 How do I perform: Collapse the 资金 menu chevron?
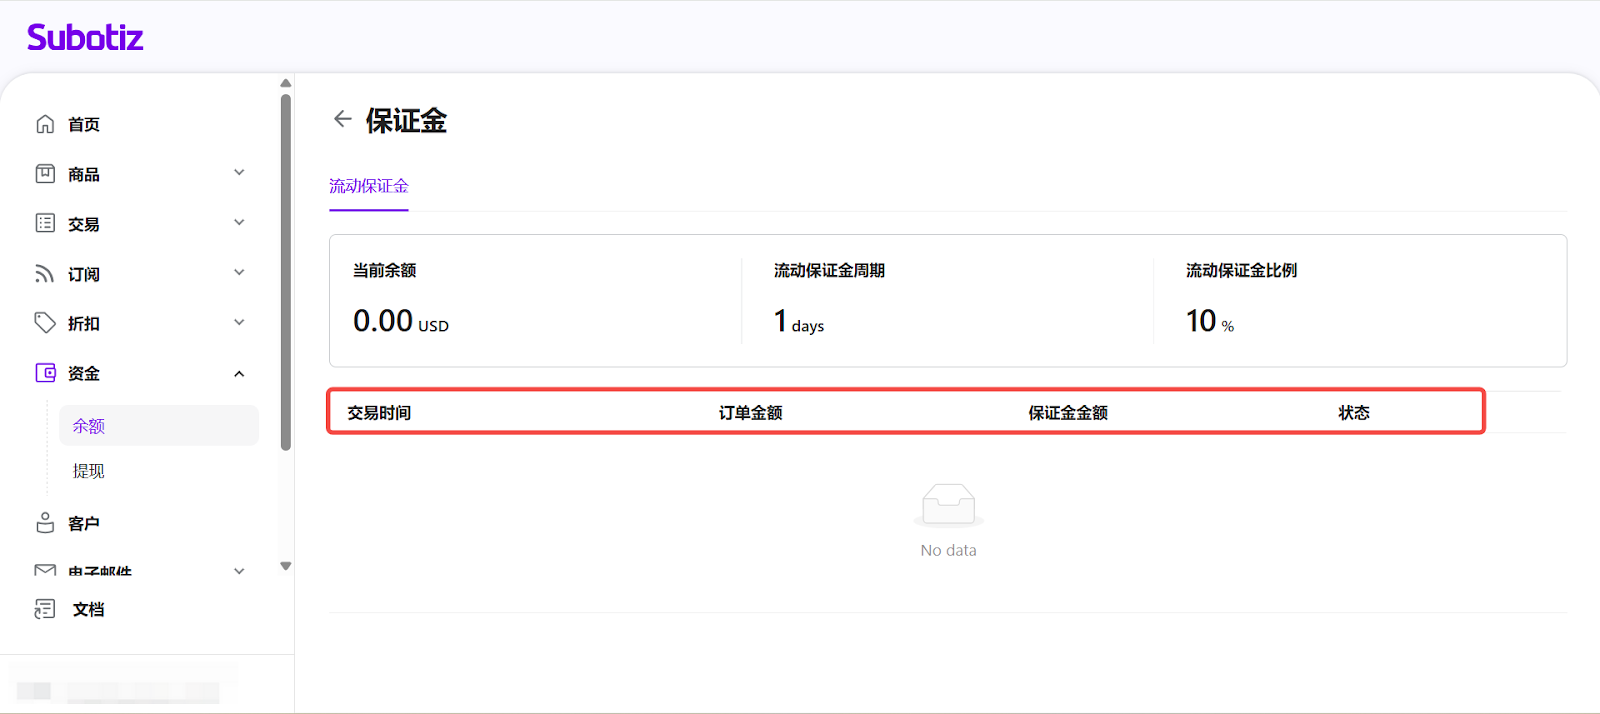click(x=239, y=374)
